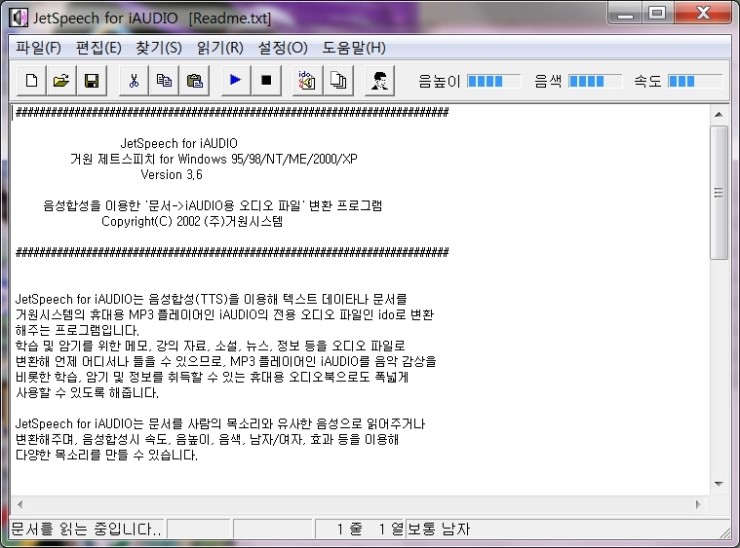740x548 pixels.
Task: Open the 편집(E) menu
Action: 99,47
